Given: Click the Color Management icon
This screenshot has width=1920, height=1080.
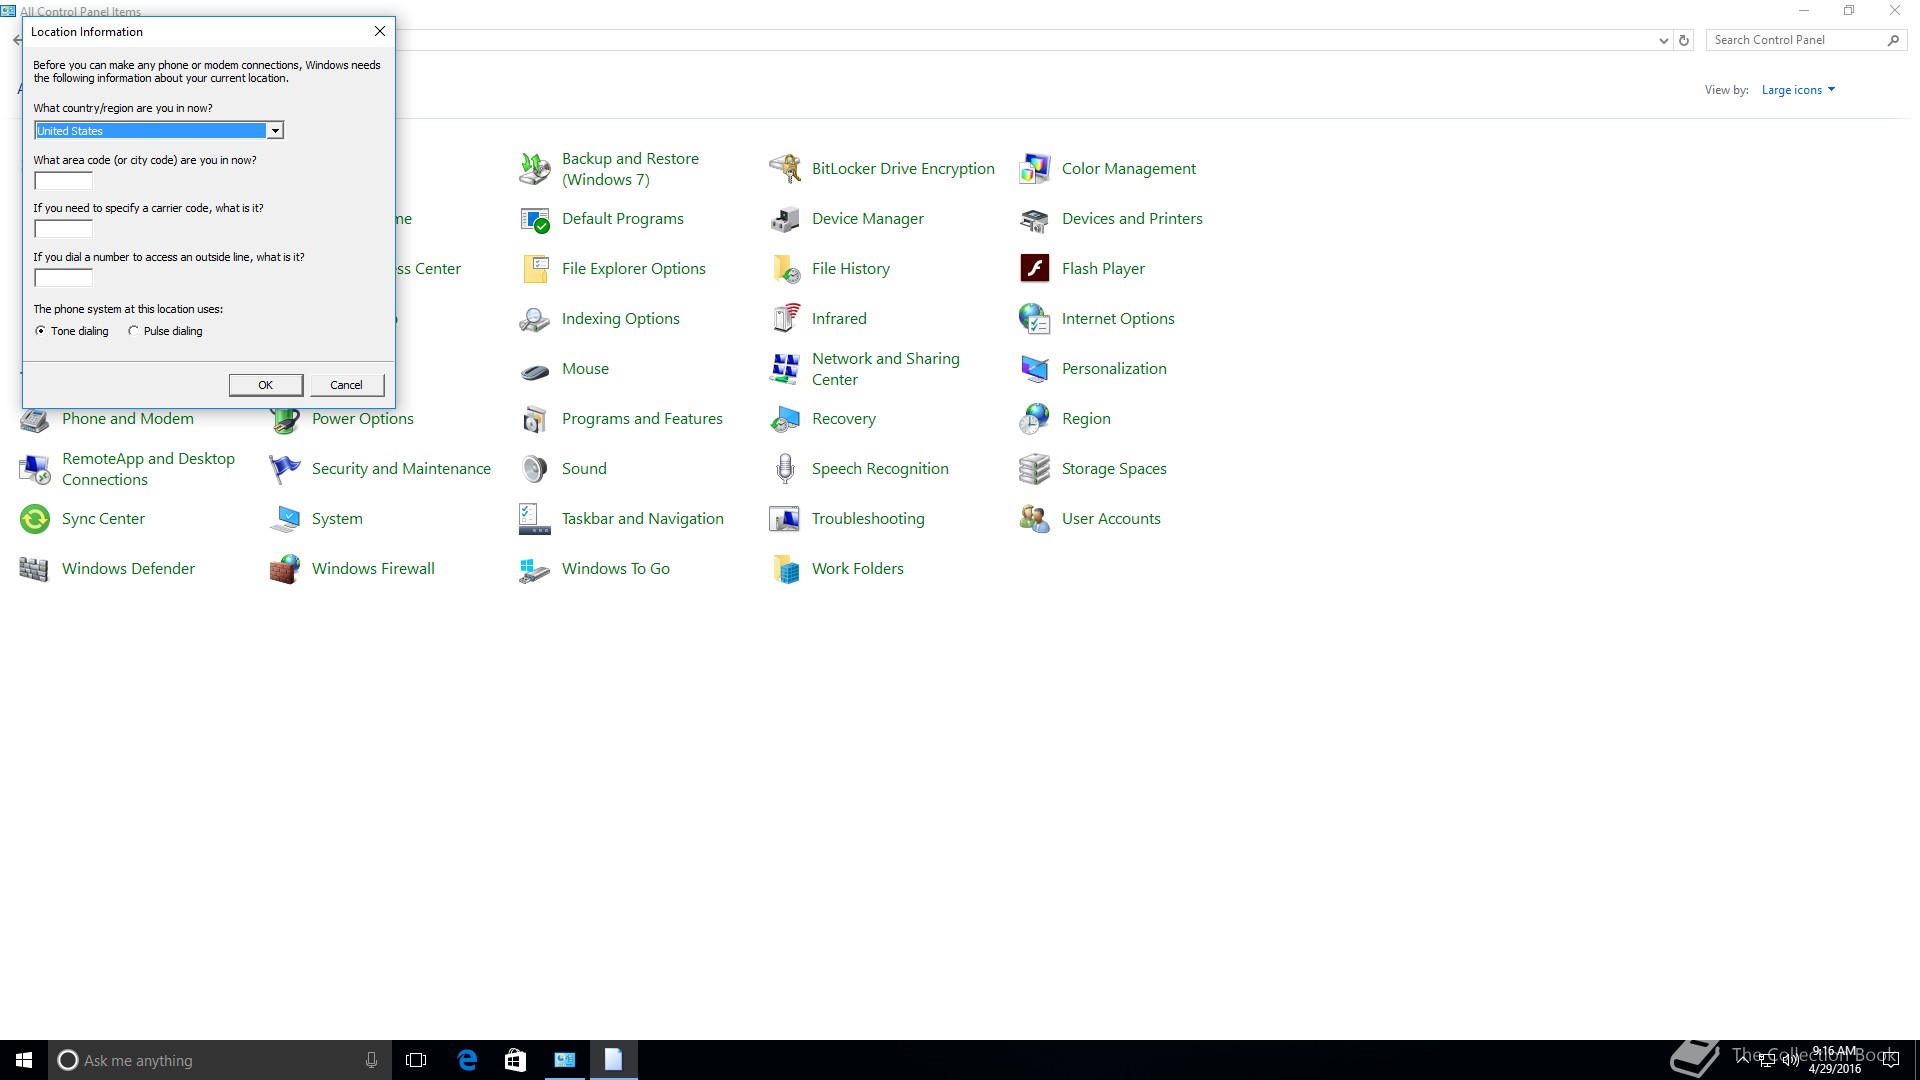Looking at the screenshot, I should (1034, 169).
